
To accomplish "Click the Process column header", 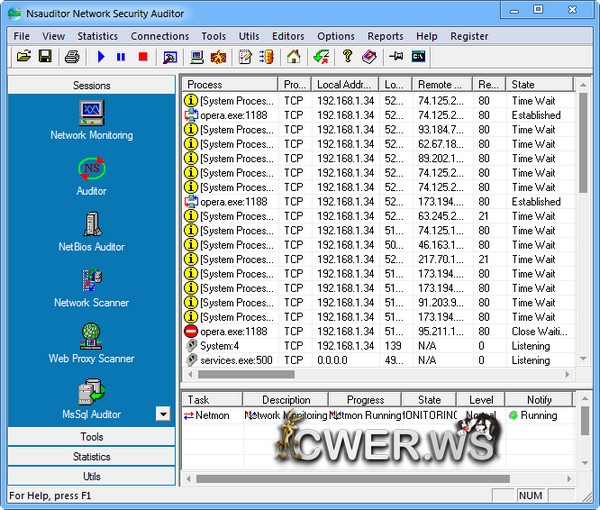I will point(228,85).
